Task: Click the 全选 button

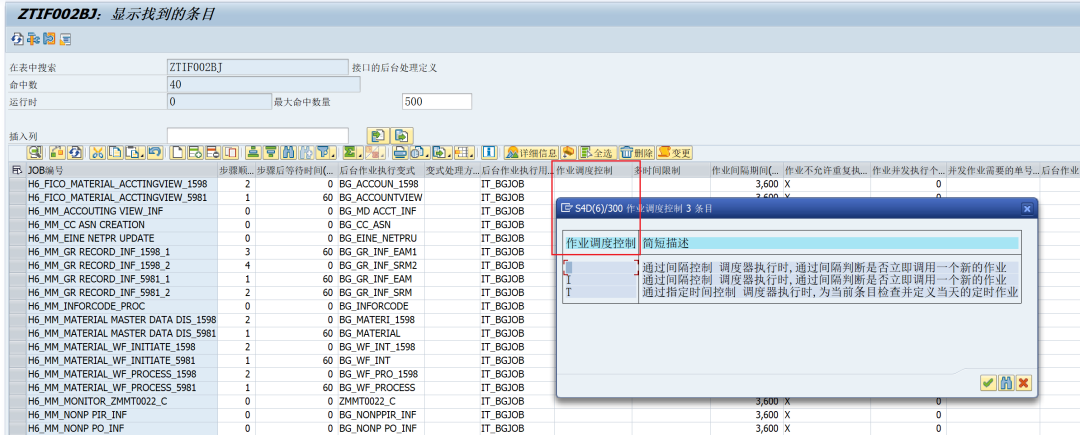Action: click(596, 153)
